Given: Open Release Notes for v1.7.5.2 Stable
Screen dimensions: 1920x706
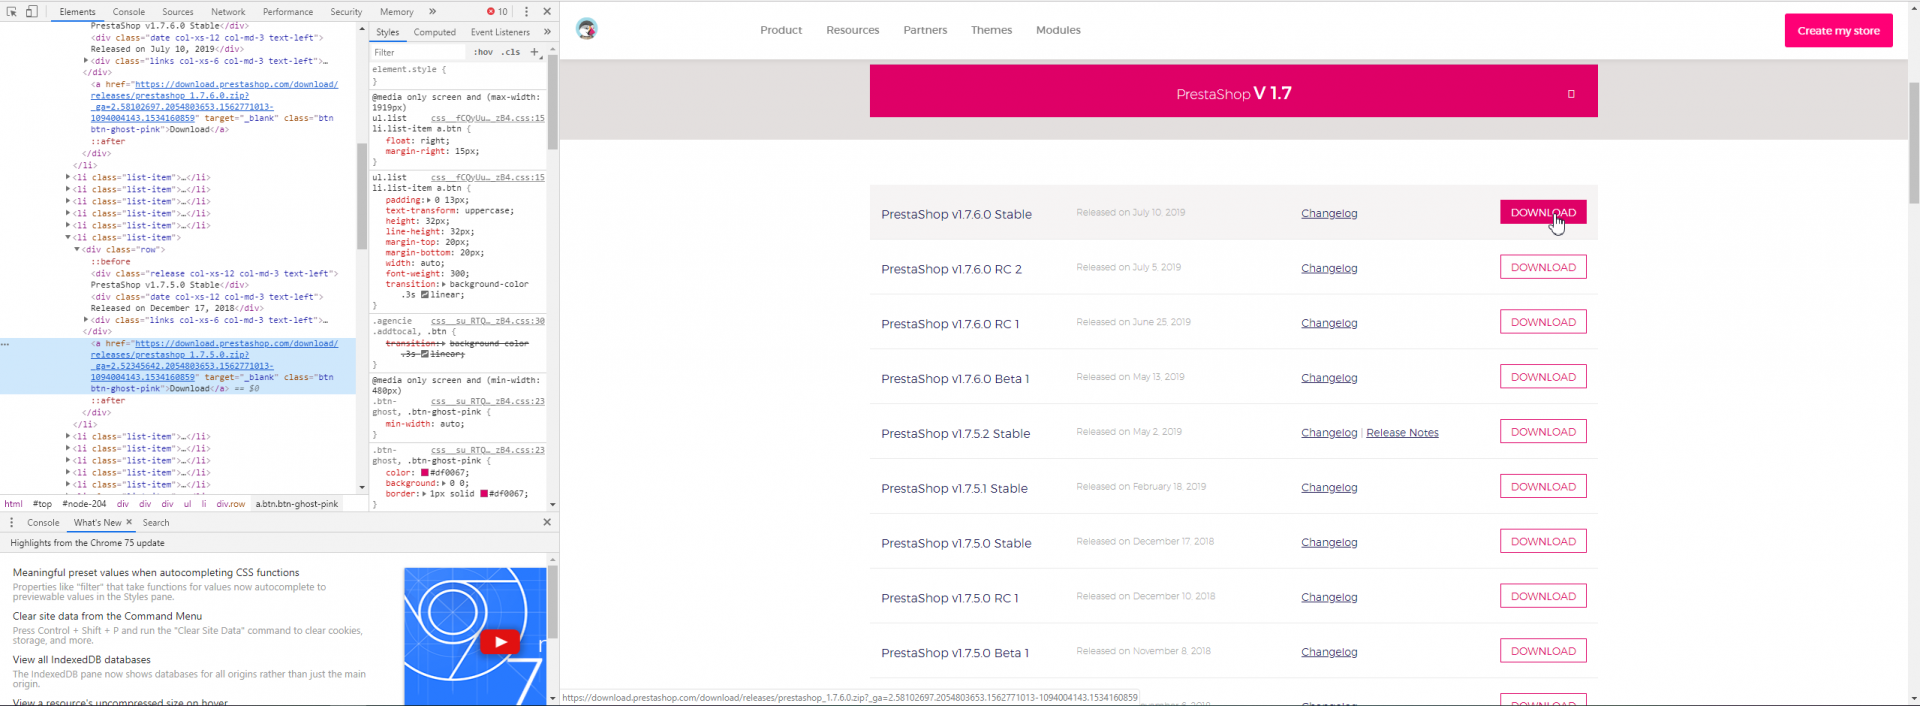Looking at the screenshot, I should (x=1402, y=433).
